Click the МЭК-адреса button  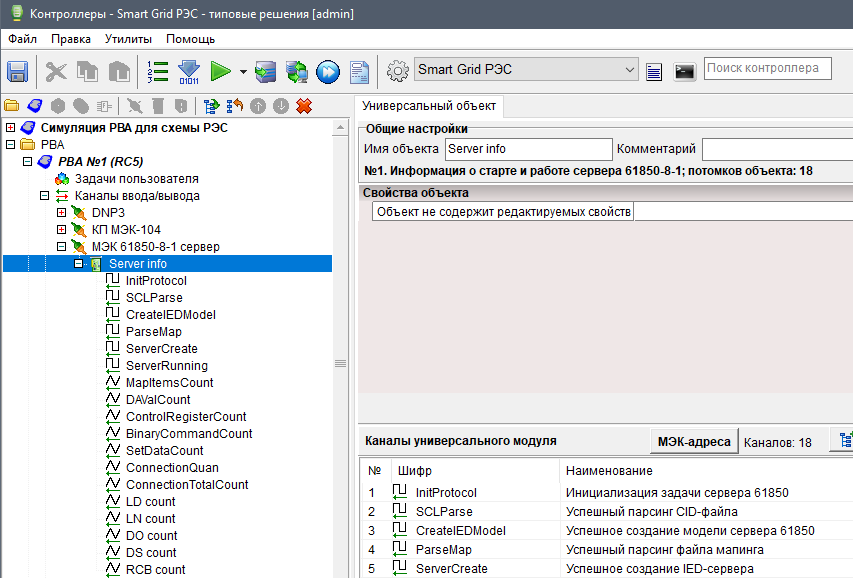pyautogui.click(x=693, y=442)
